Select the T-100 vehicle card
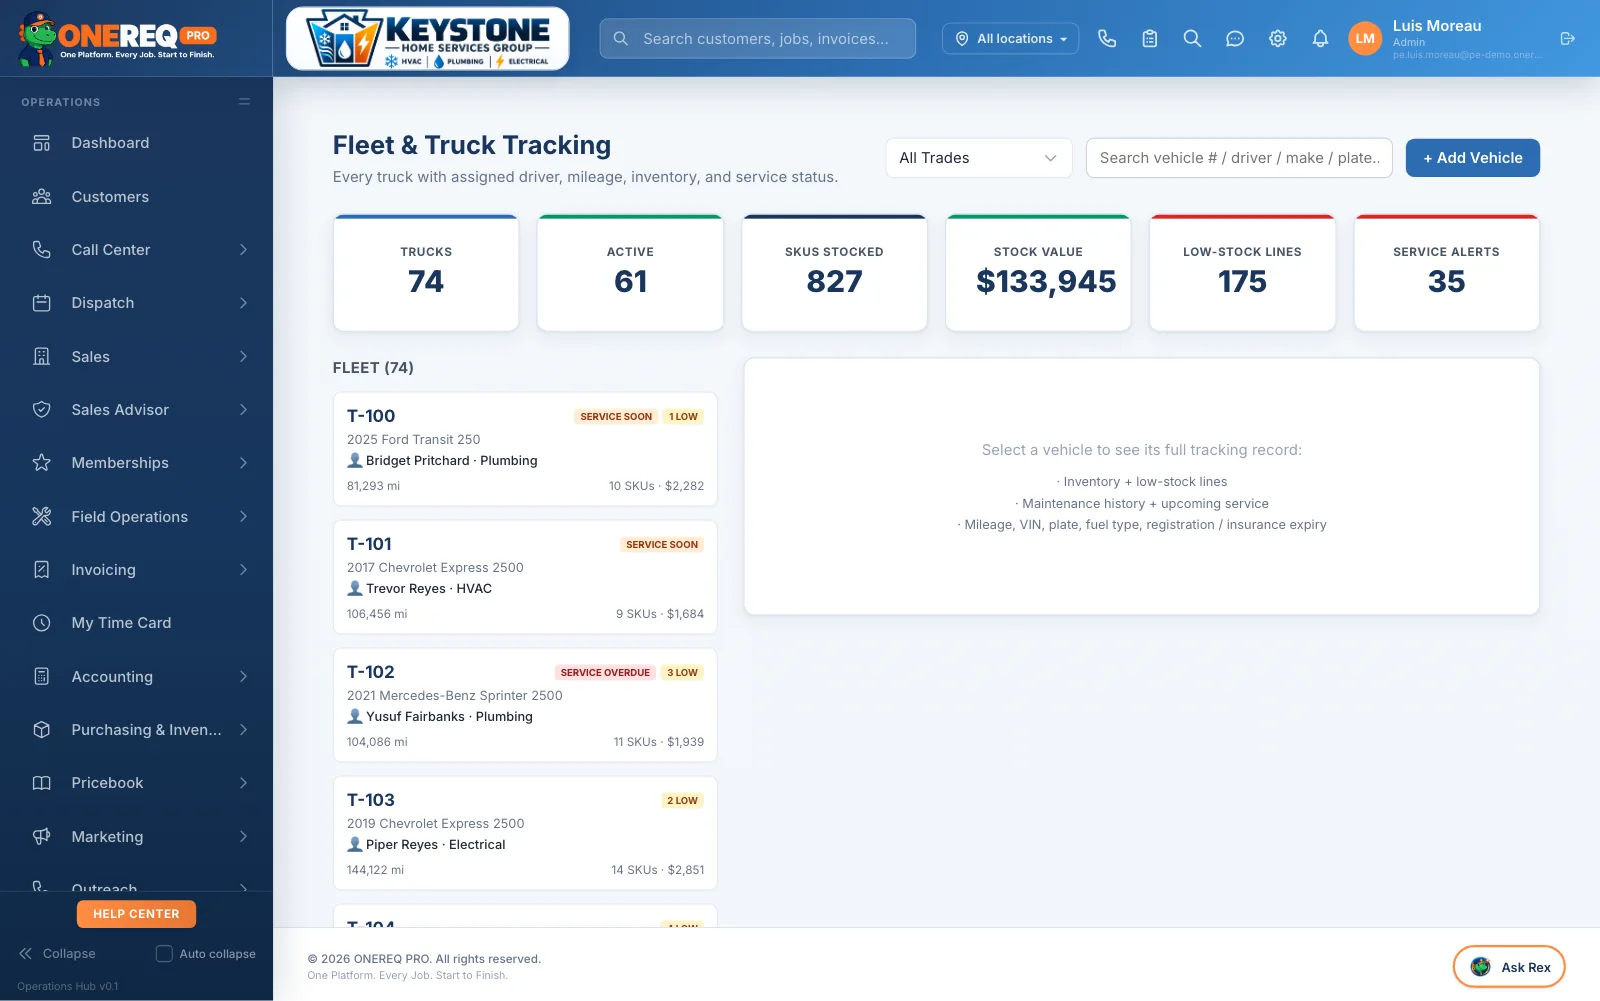The image size is (1600, 1001). [525, 449]
